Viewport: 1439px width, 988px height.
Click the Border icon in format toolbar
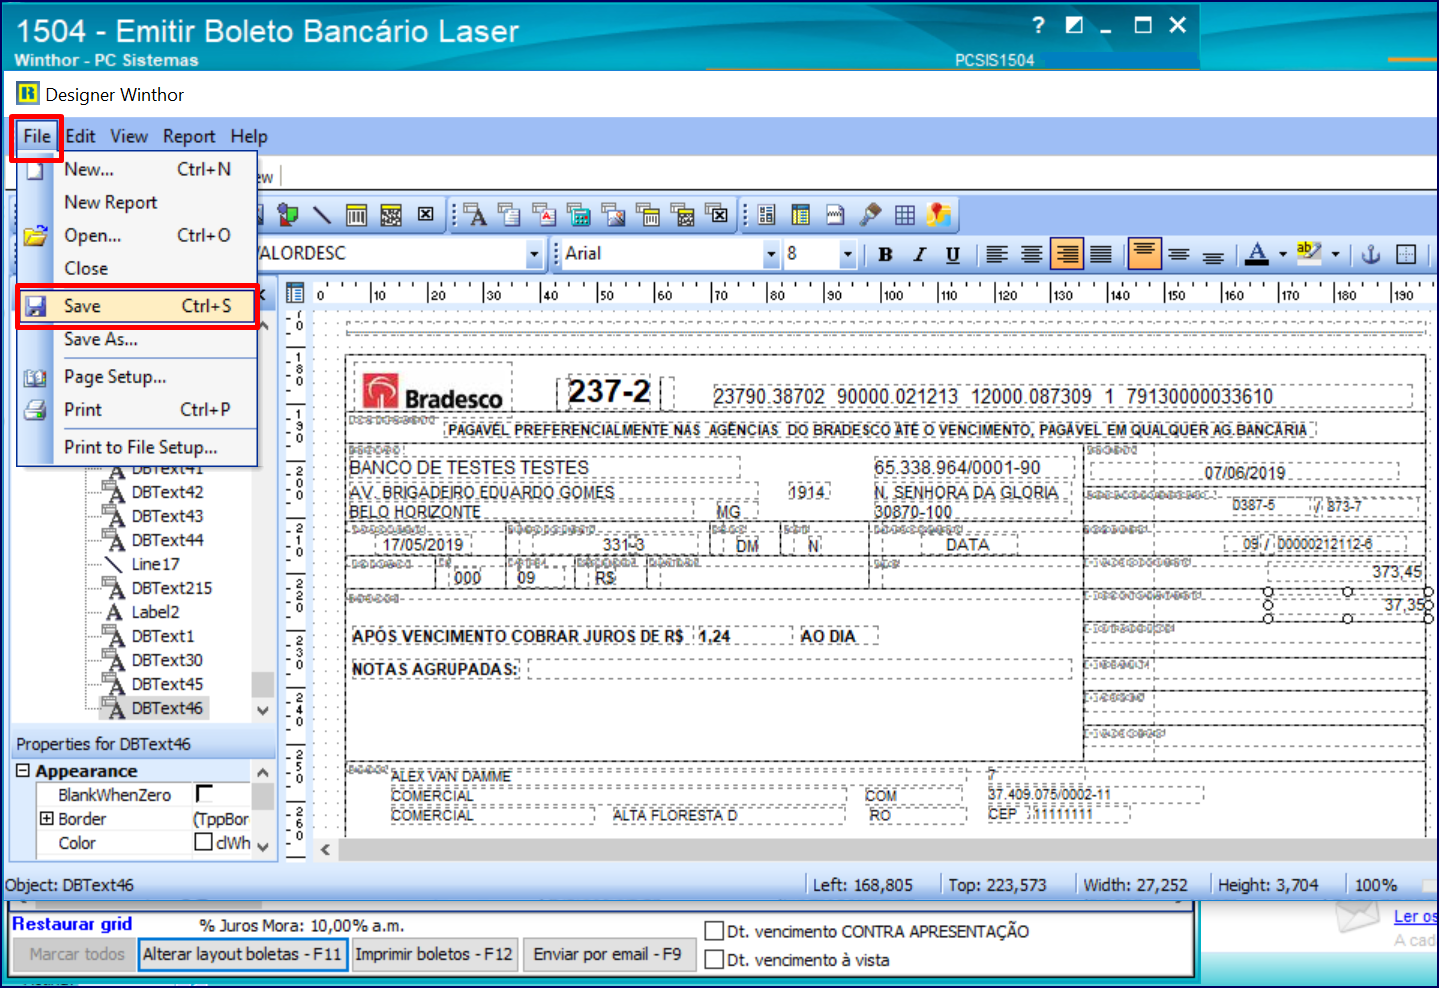(1406, 254)
